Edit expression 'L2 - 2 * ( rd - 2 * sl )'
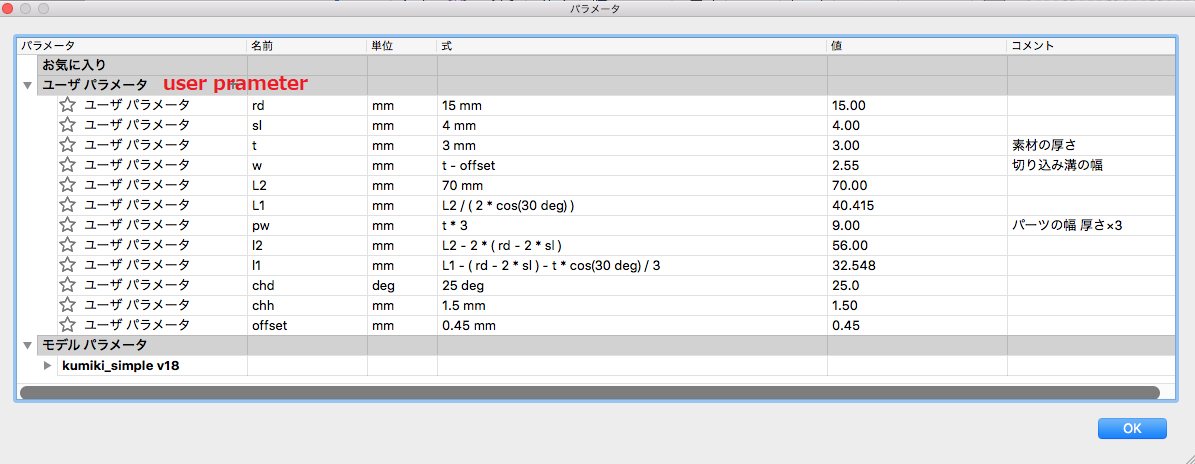 [x=633, y=245]
